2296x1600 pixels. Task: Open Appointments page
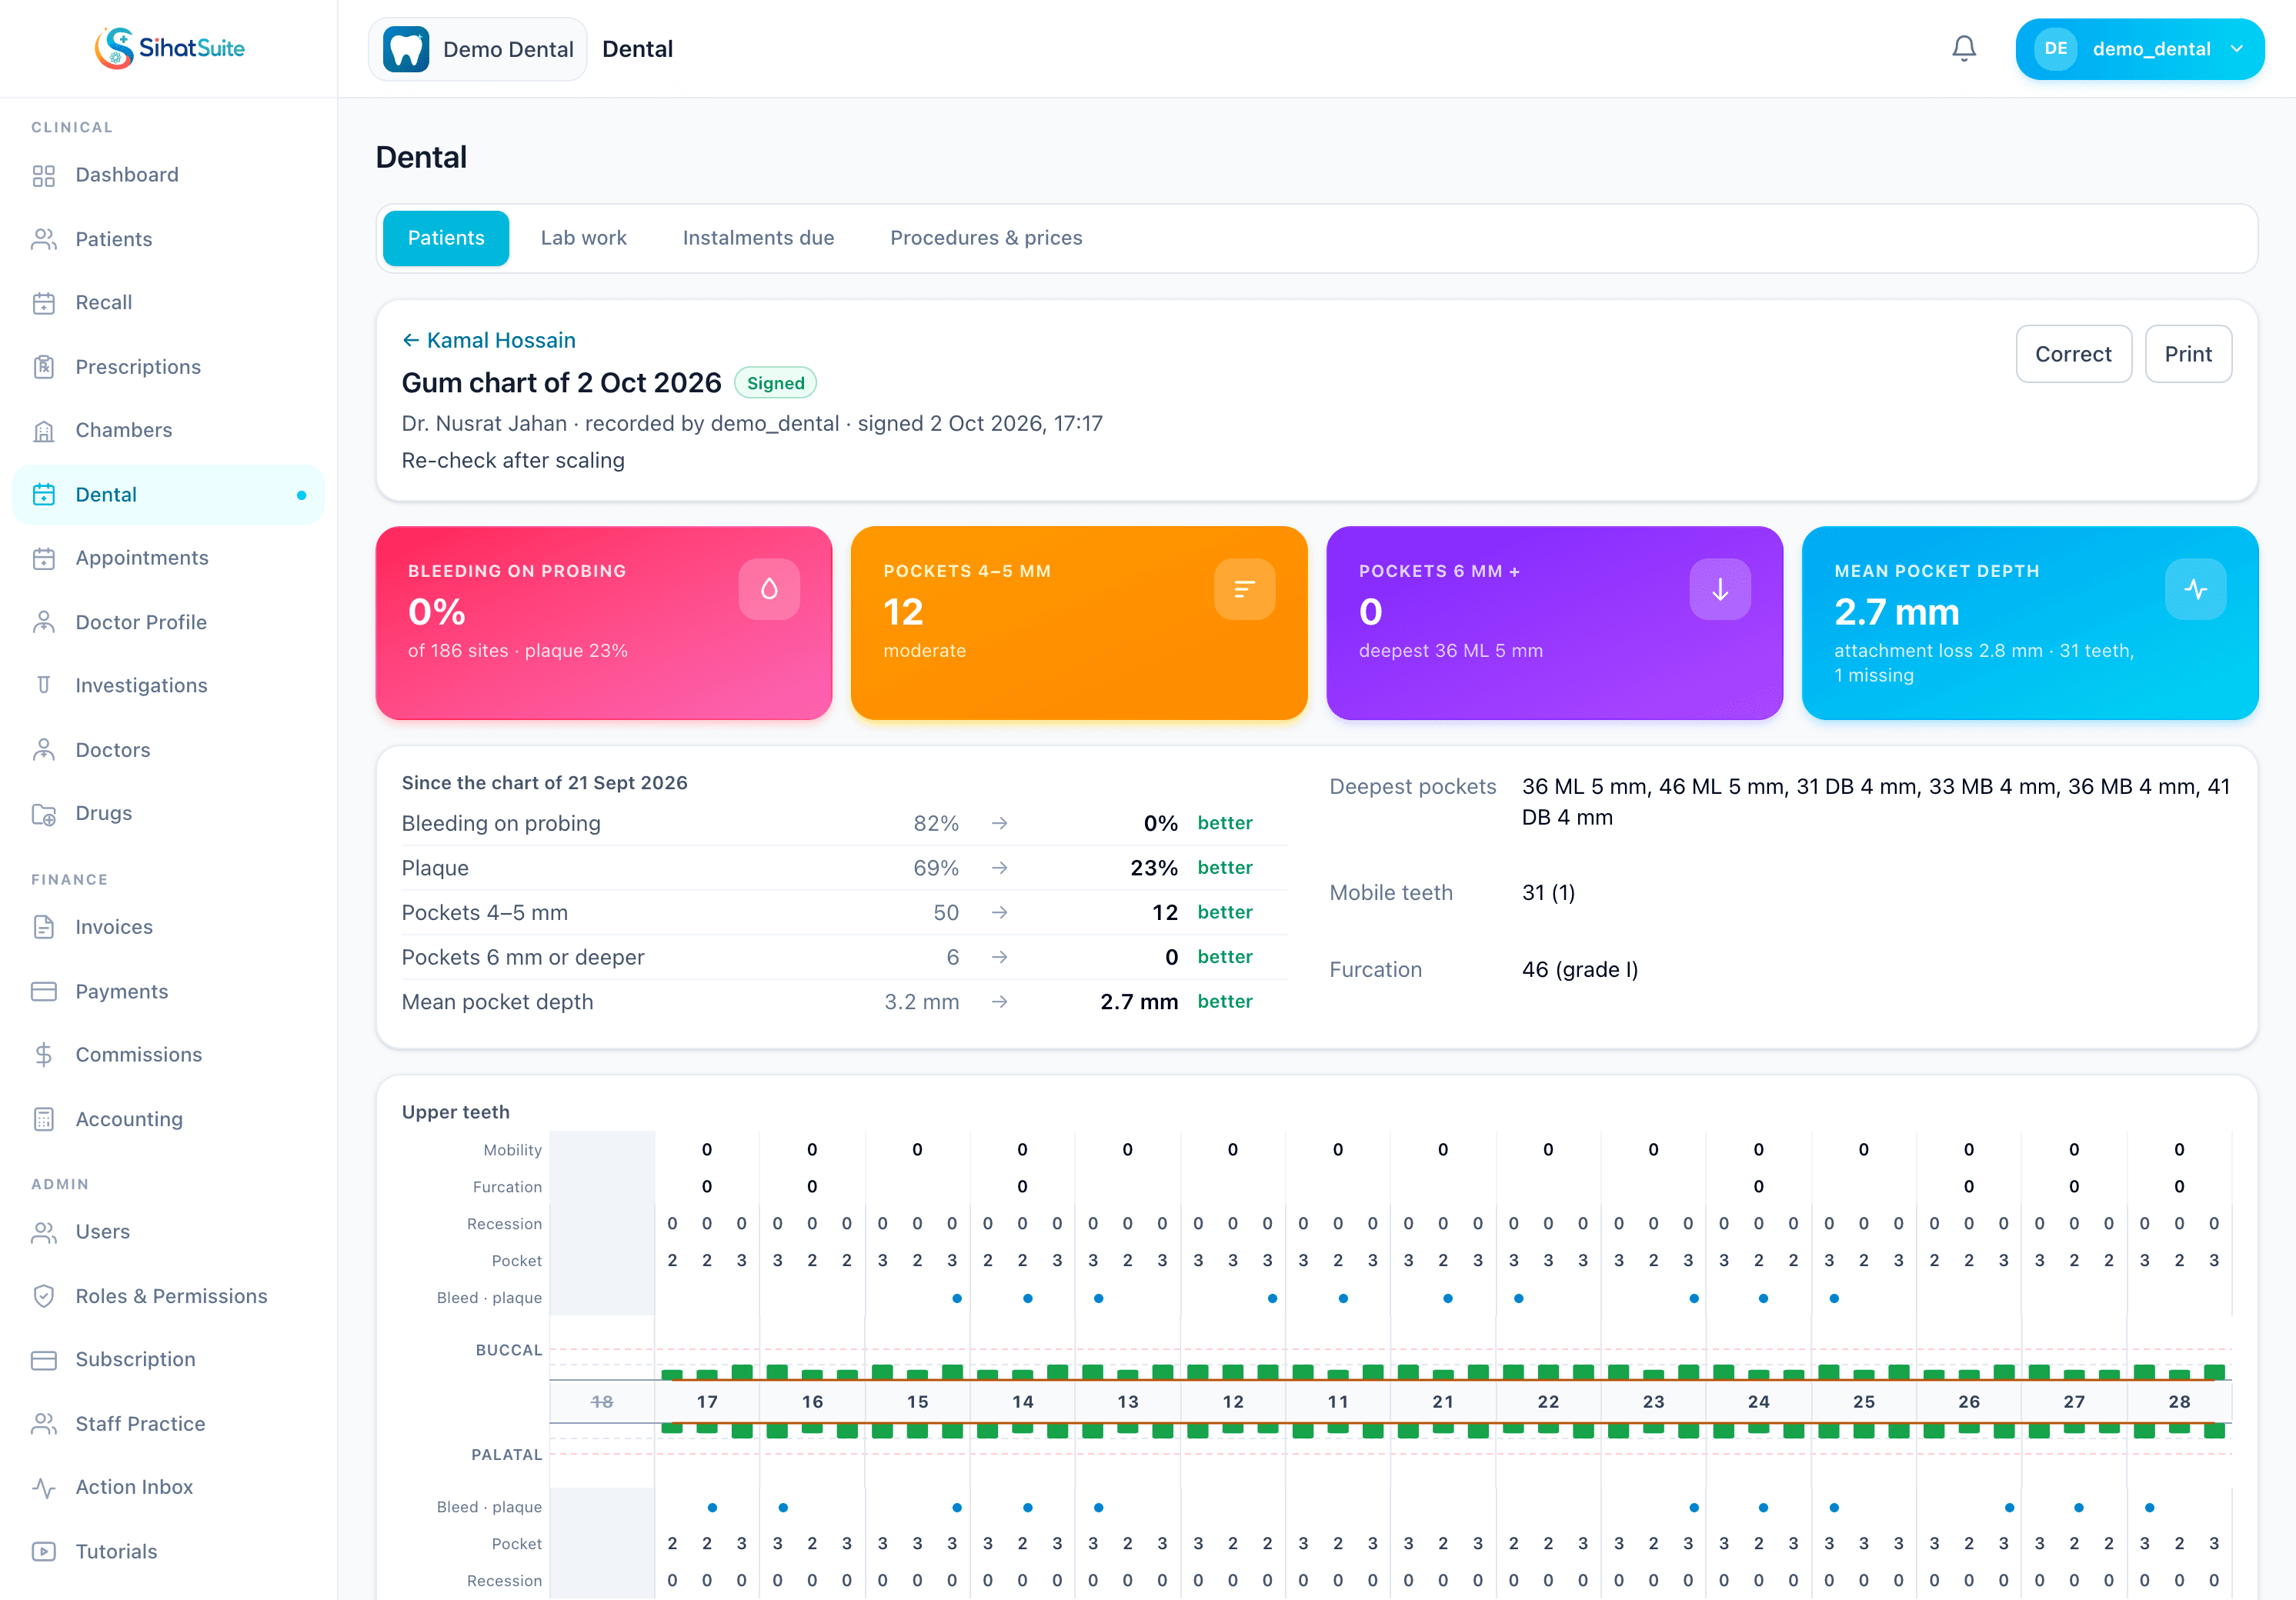[168, 558]
